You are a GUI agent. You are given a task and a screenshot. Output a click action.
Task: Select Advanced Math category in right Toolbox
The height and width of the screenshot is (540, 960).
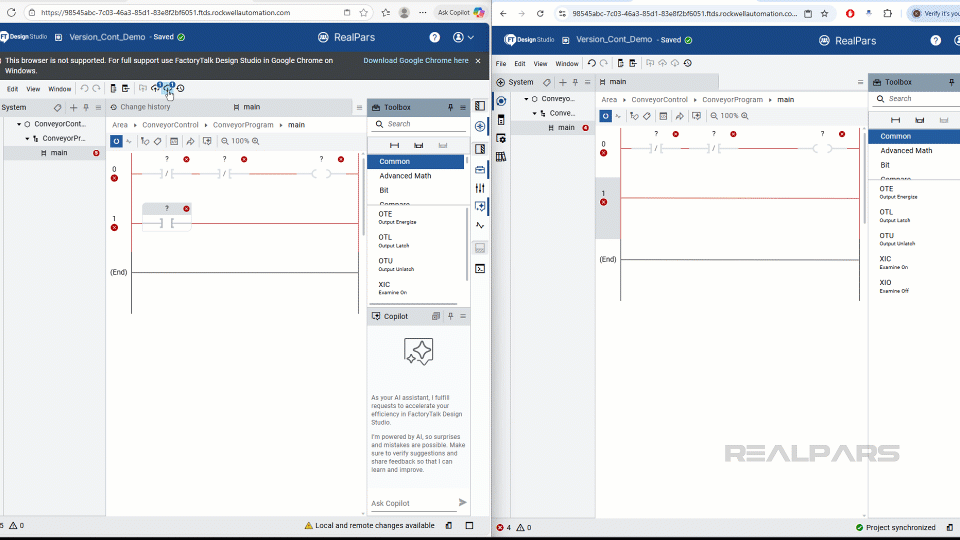click(x=906, y=151)
